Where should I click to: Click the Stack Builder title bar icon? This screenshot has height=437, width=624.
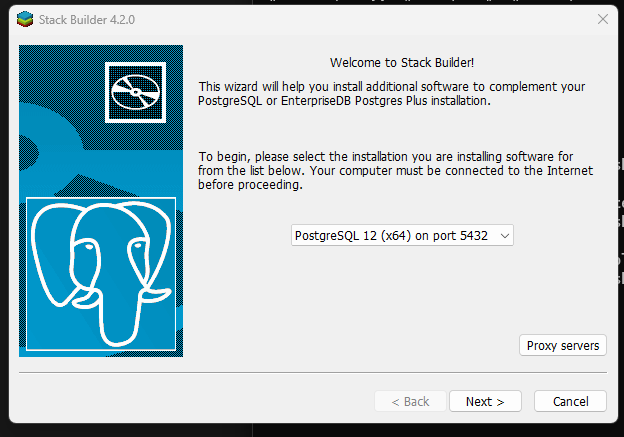pos(25,20)
